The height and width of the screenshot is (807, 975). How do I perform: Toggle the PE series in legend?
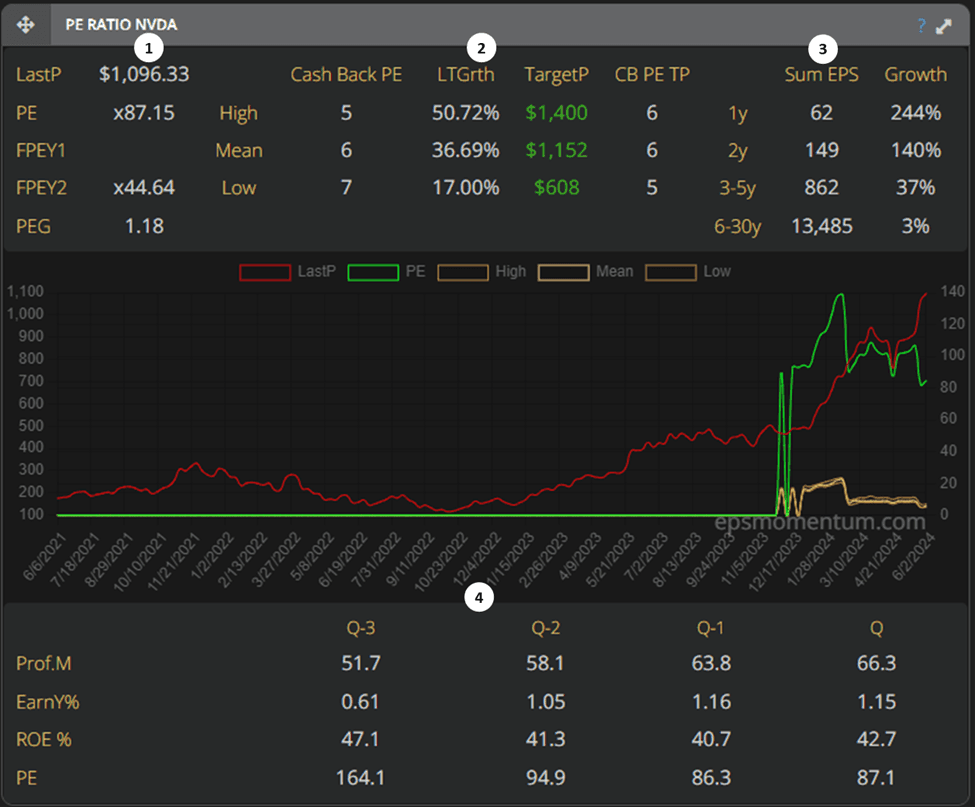386,272
